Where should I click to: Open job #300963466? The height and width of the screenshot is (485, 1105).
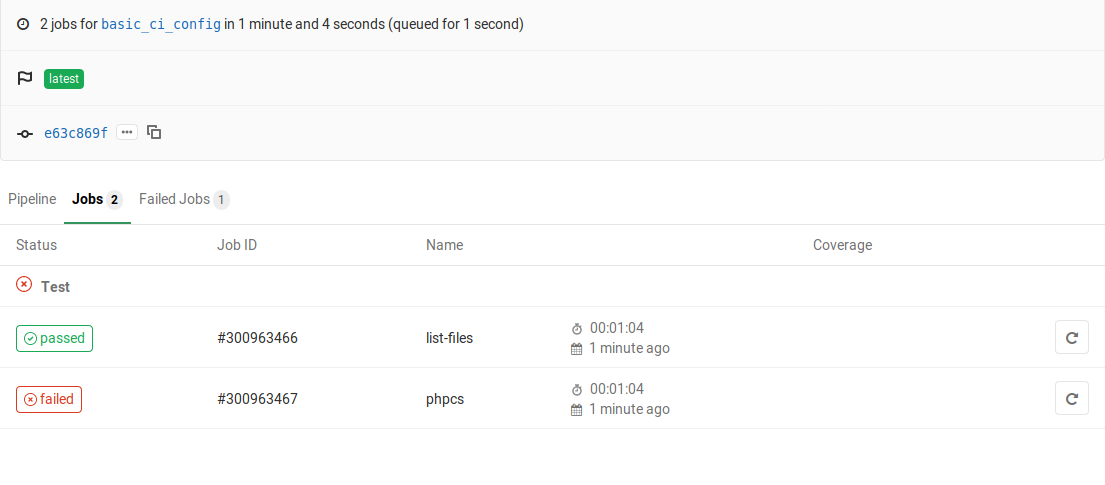(x=257, y=338)
